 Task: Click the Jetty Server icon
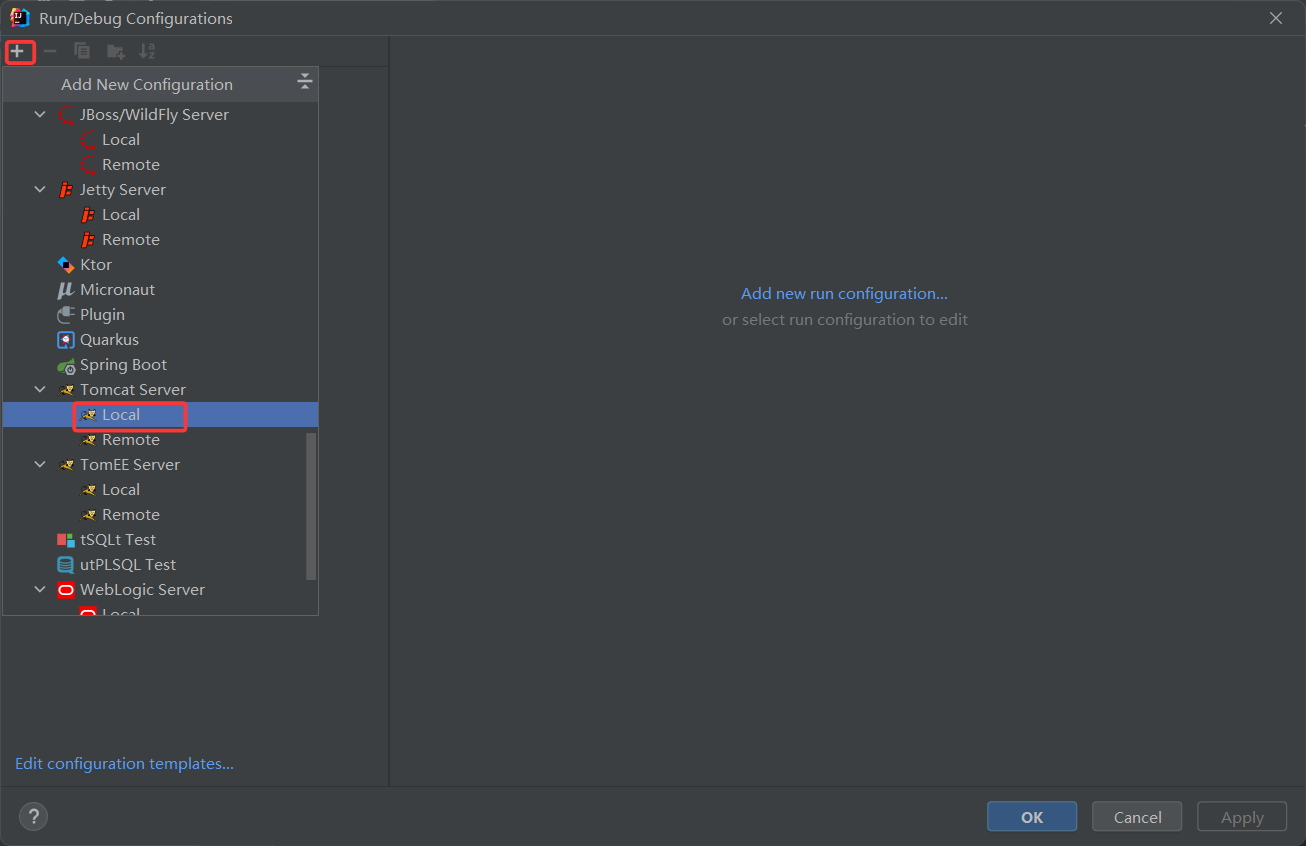coord(66,190)
